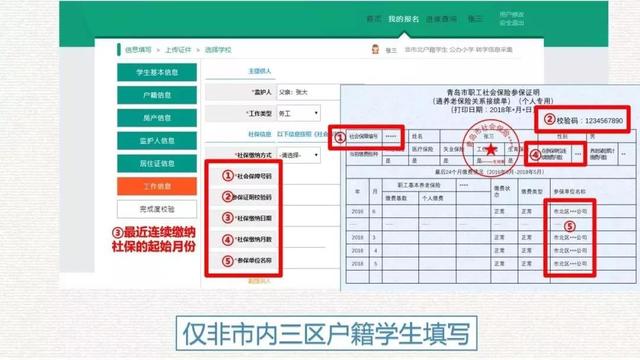640x360 pixels.
Task: Click circled number ② beside 校验码
Action: [x=550, y=120]
